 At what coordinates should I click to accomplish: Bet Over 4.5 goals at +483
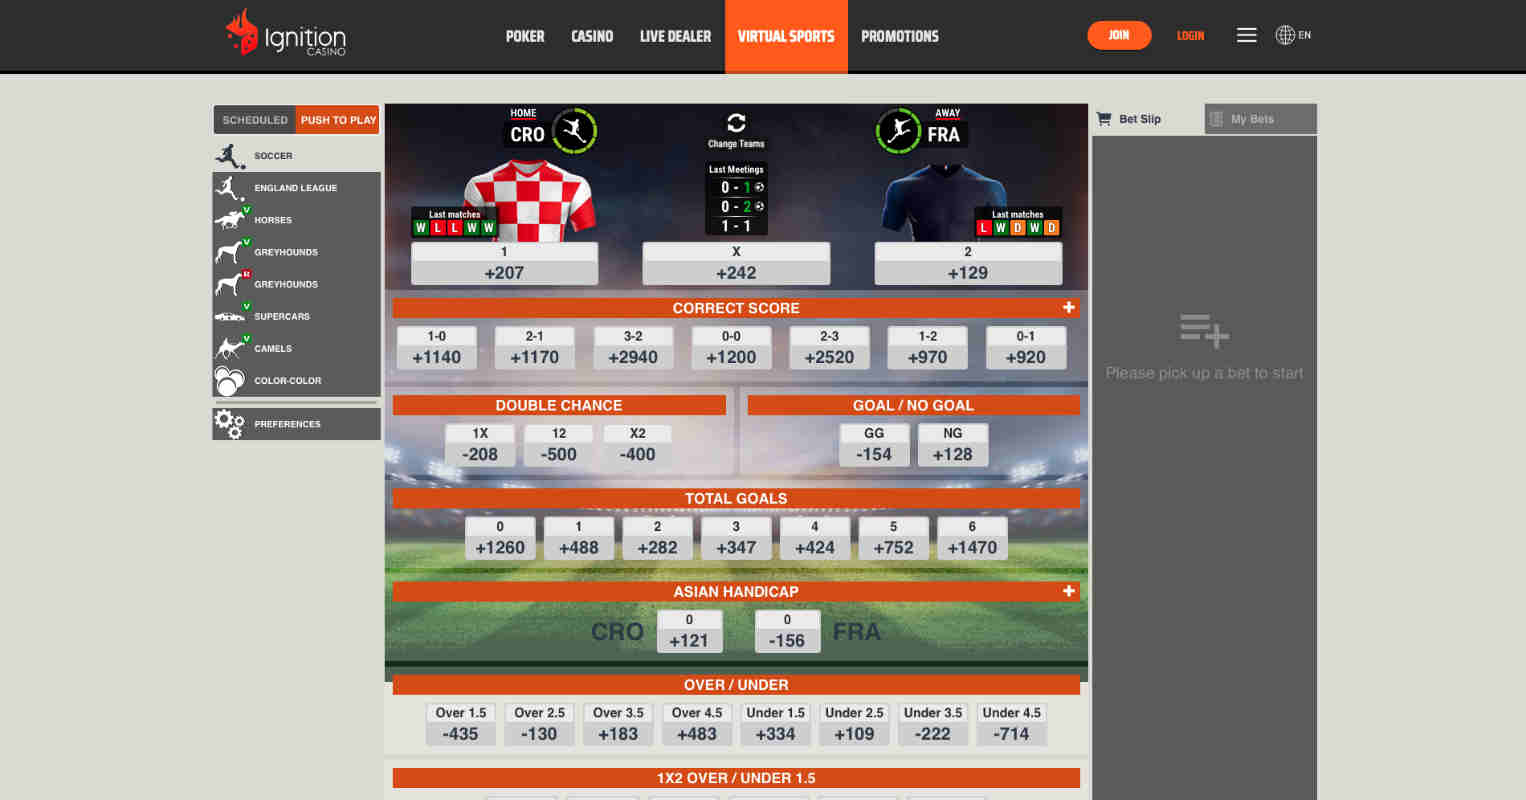[697, 724]
